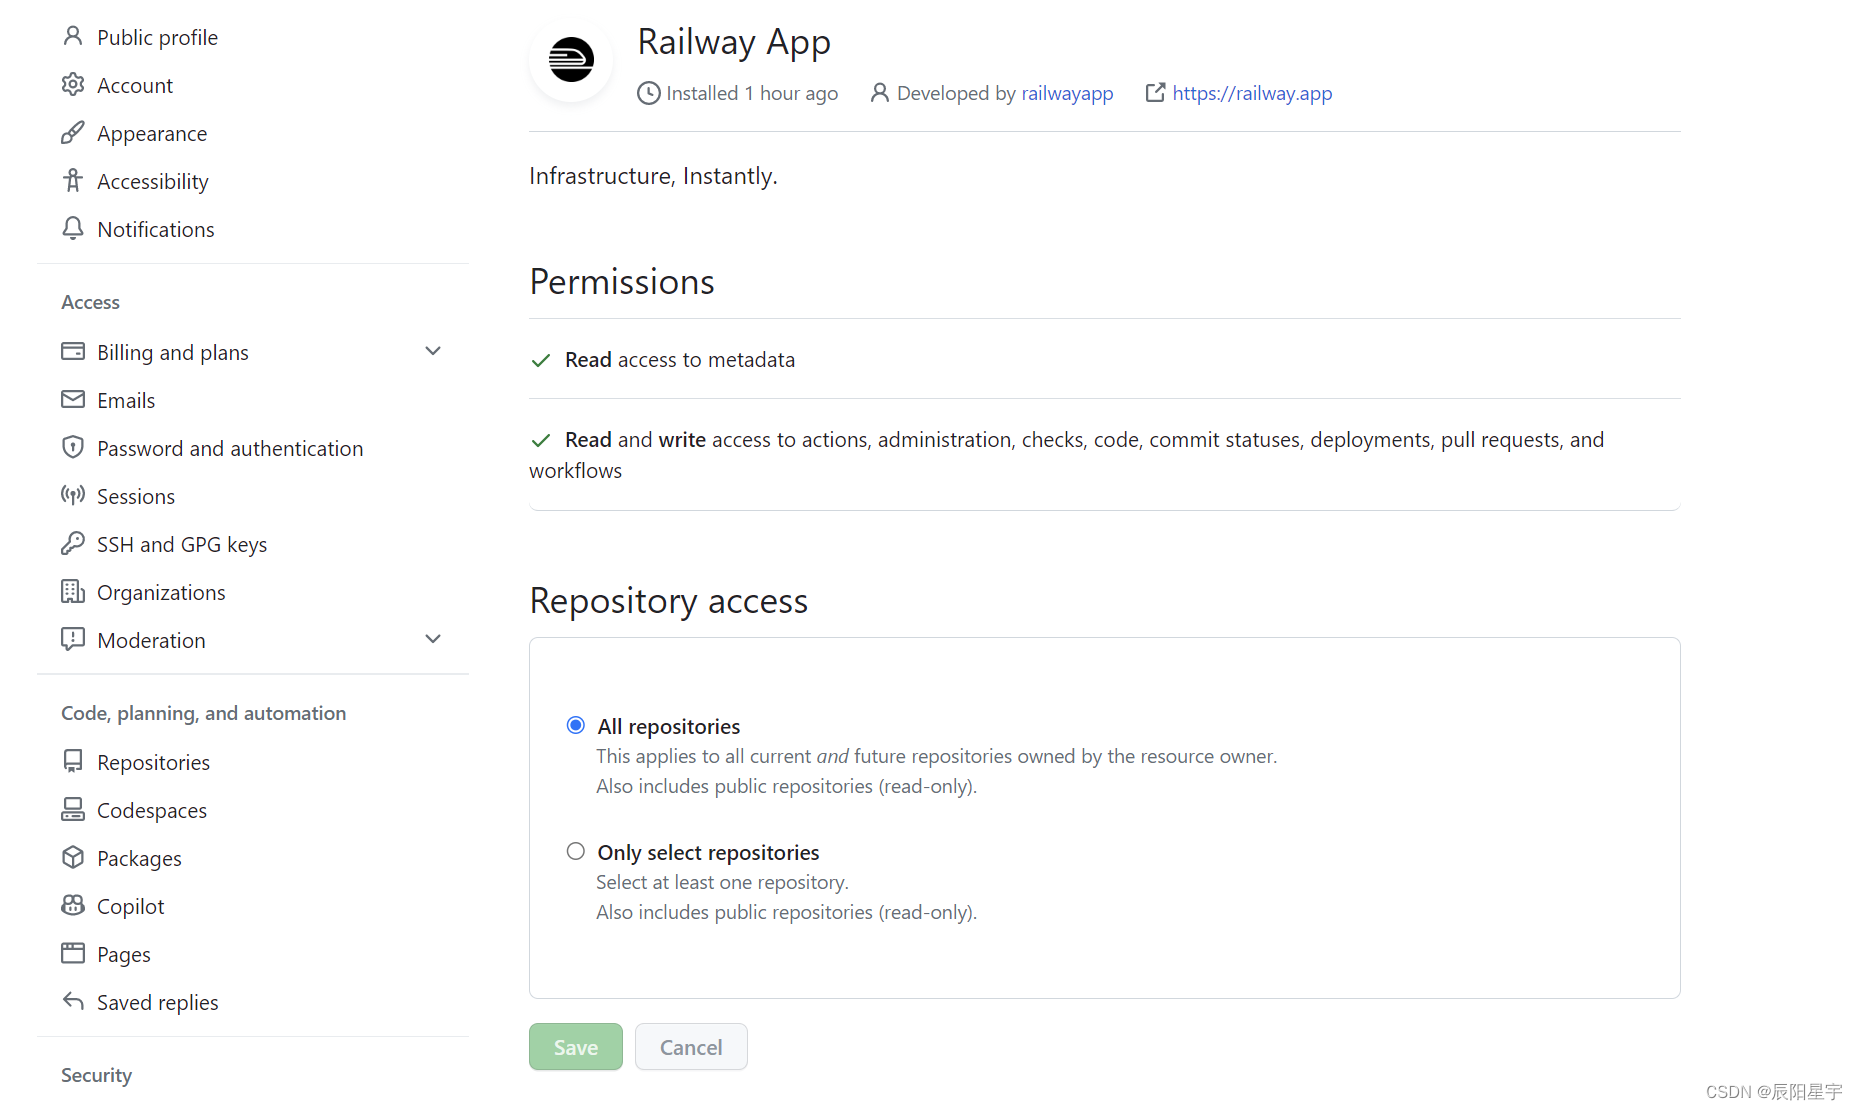Go to SSH and GPG keys

[x=182, y=544]
